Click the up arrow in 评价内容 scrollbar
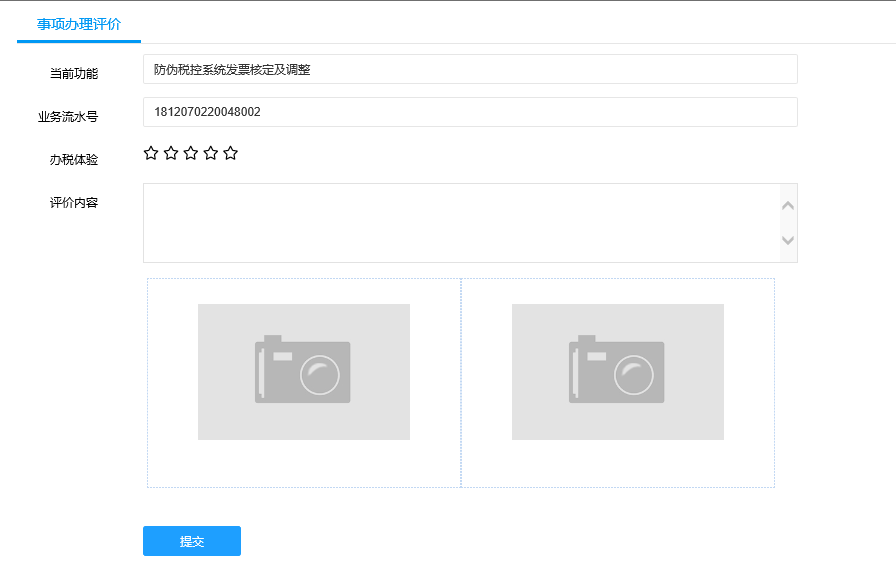896x576 pixels. click(x=788, y=205)
